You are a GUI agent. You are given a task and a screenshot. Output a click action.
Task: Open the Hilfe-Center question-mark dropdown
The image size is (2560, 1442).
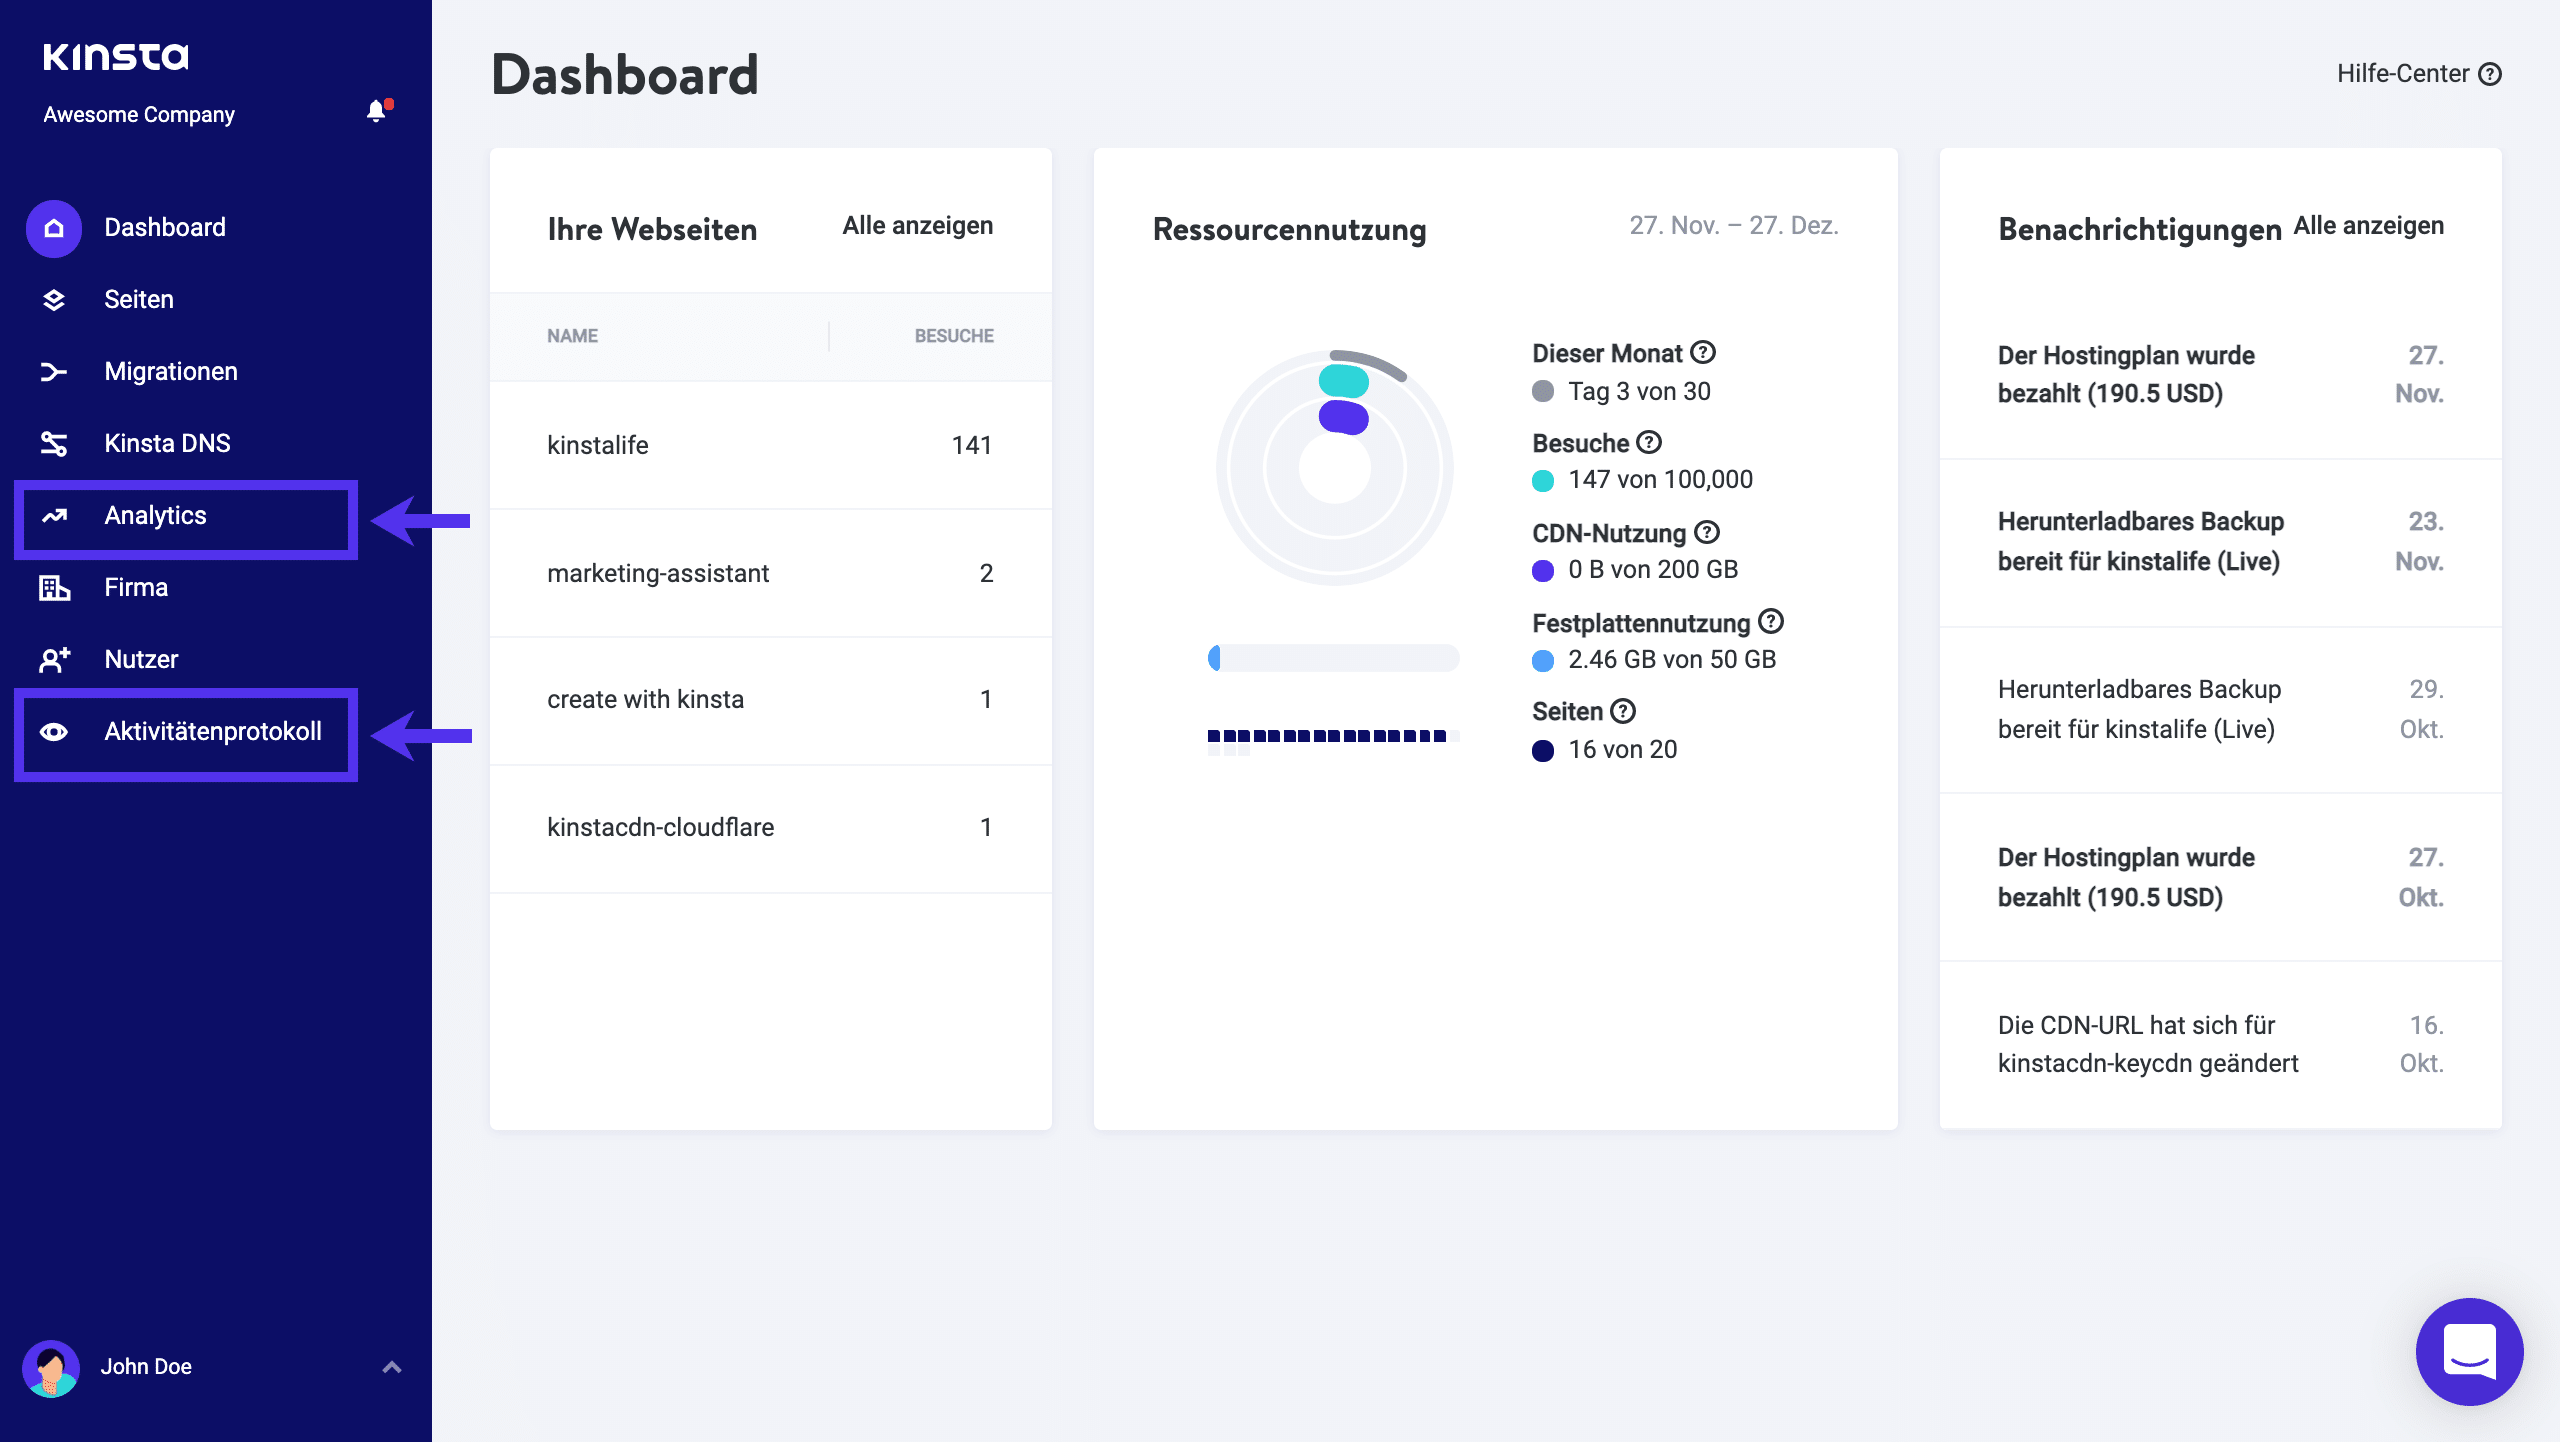[x=2491, y=73]
